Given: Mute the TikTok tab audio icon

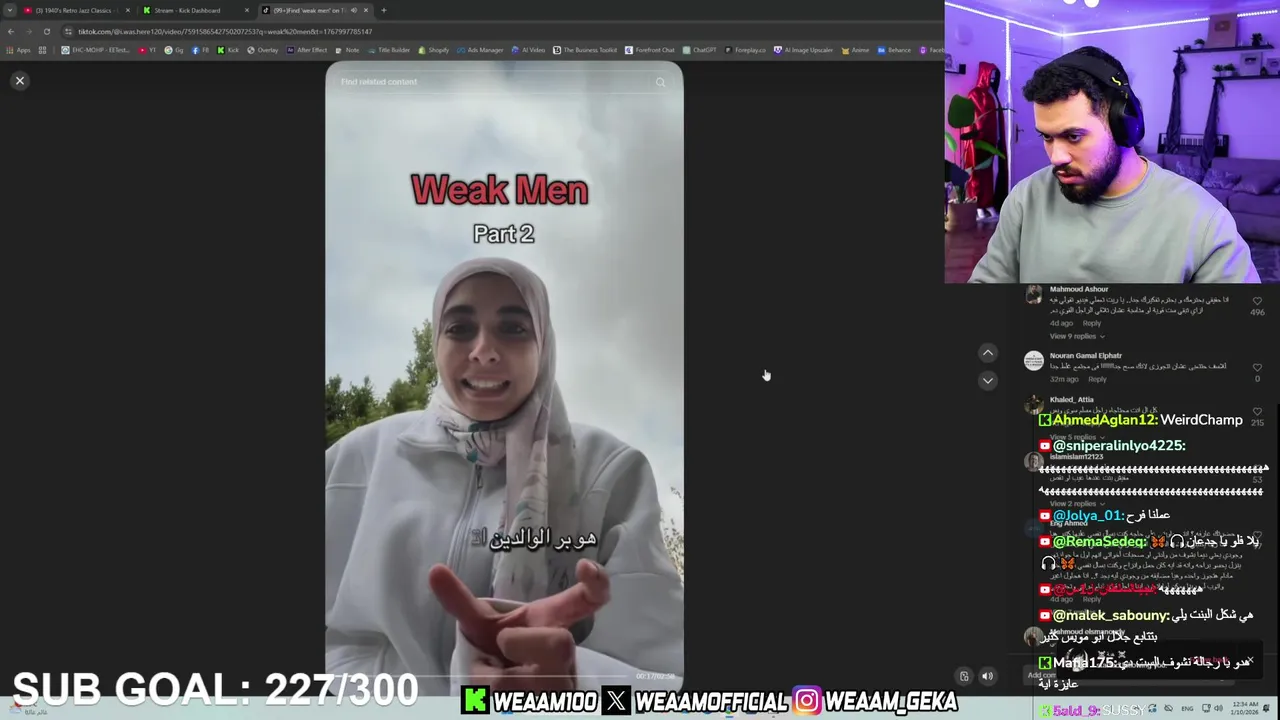Looking at the screenshot, I should (353, 10).
